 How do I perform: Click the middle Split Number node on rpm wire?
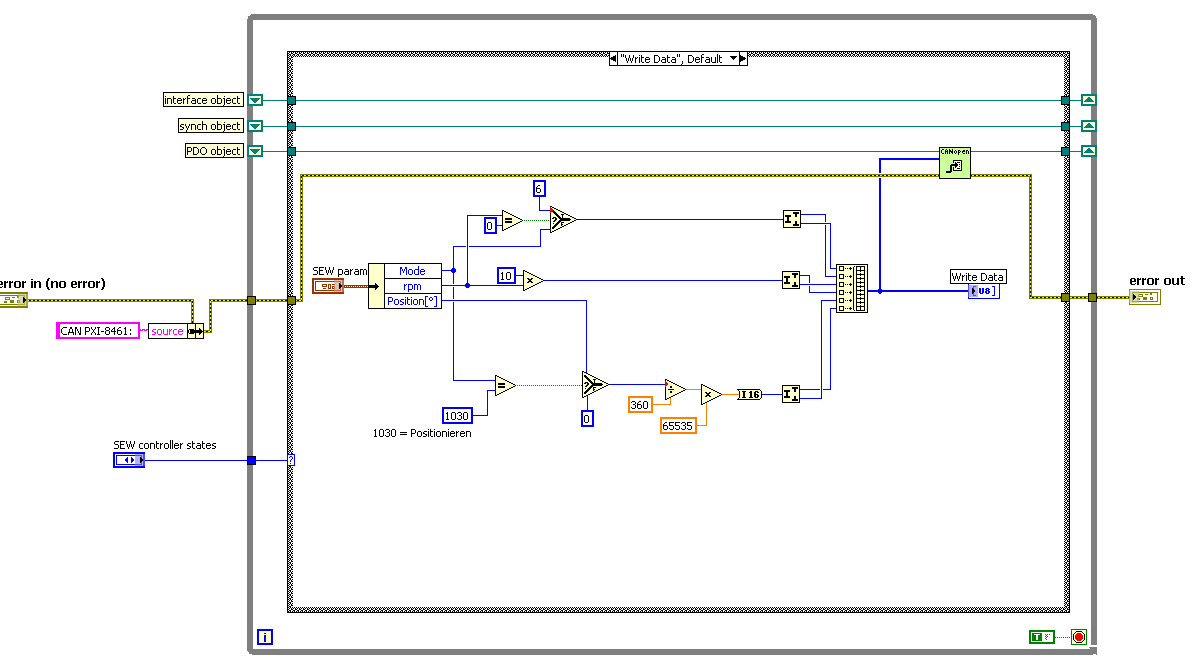click(792, 281)
